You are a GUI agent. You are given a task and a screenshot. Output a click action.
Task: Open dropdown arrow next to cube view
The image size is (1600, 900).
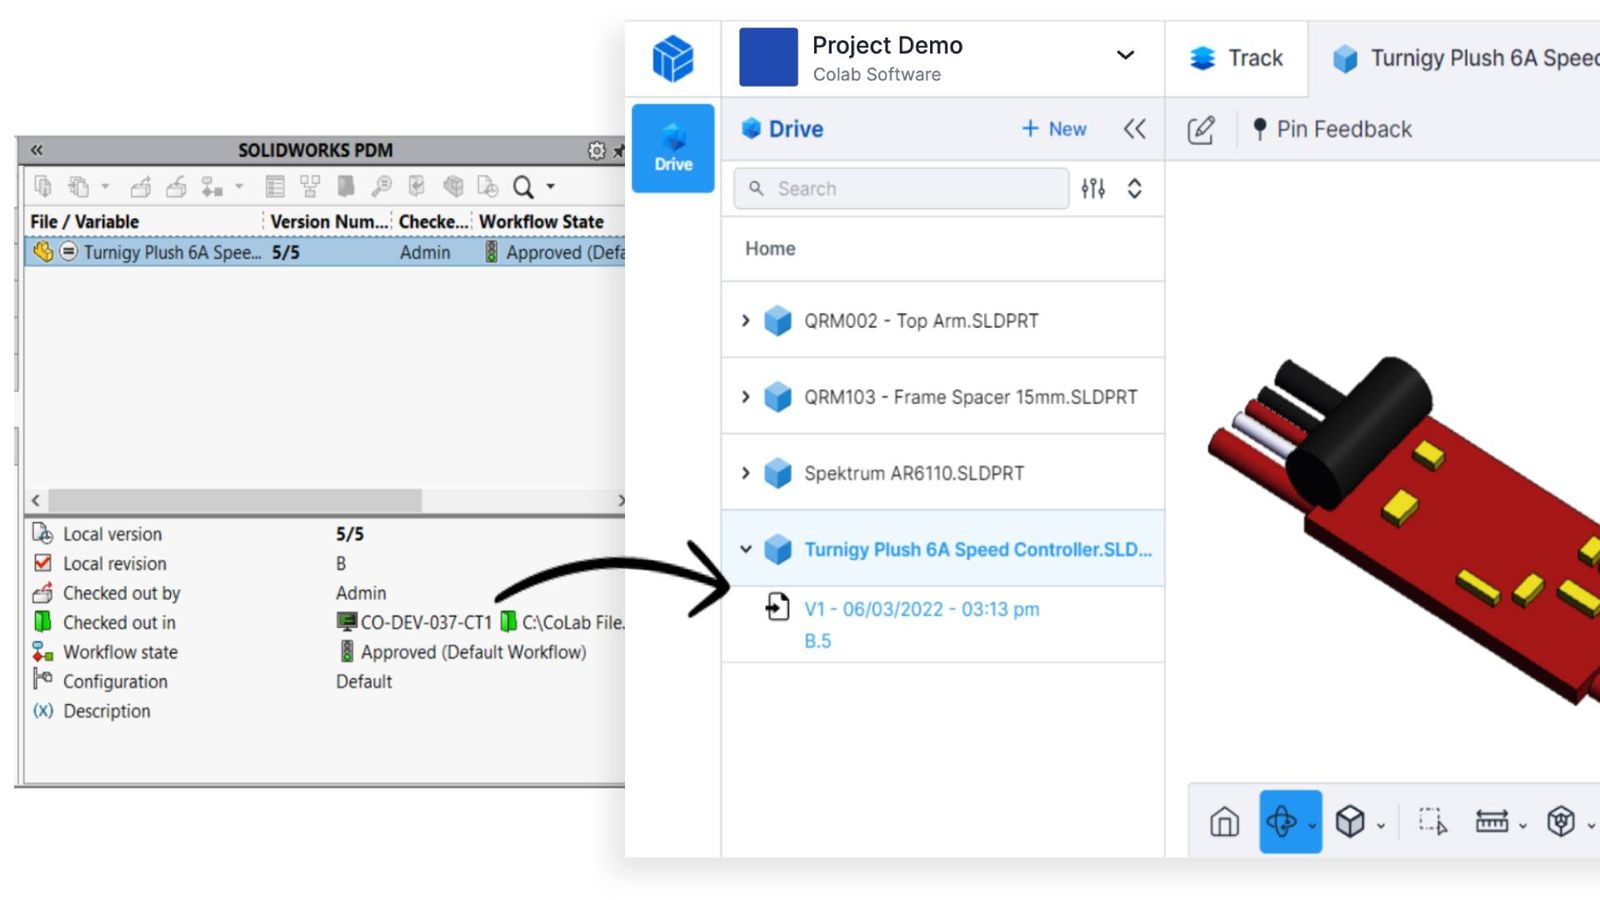(1381, 826)
